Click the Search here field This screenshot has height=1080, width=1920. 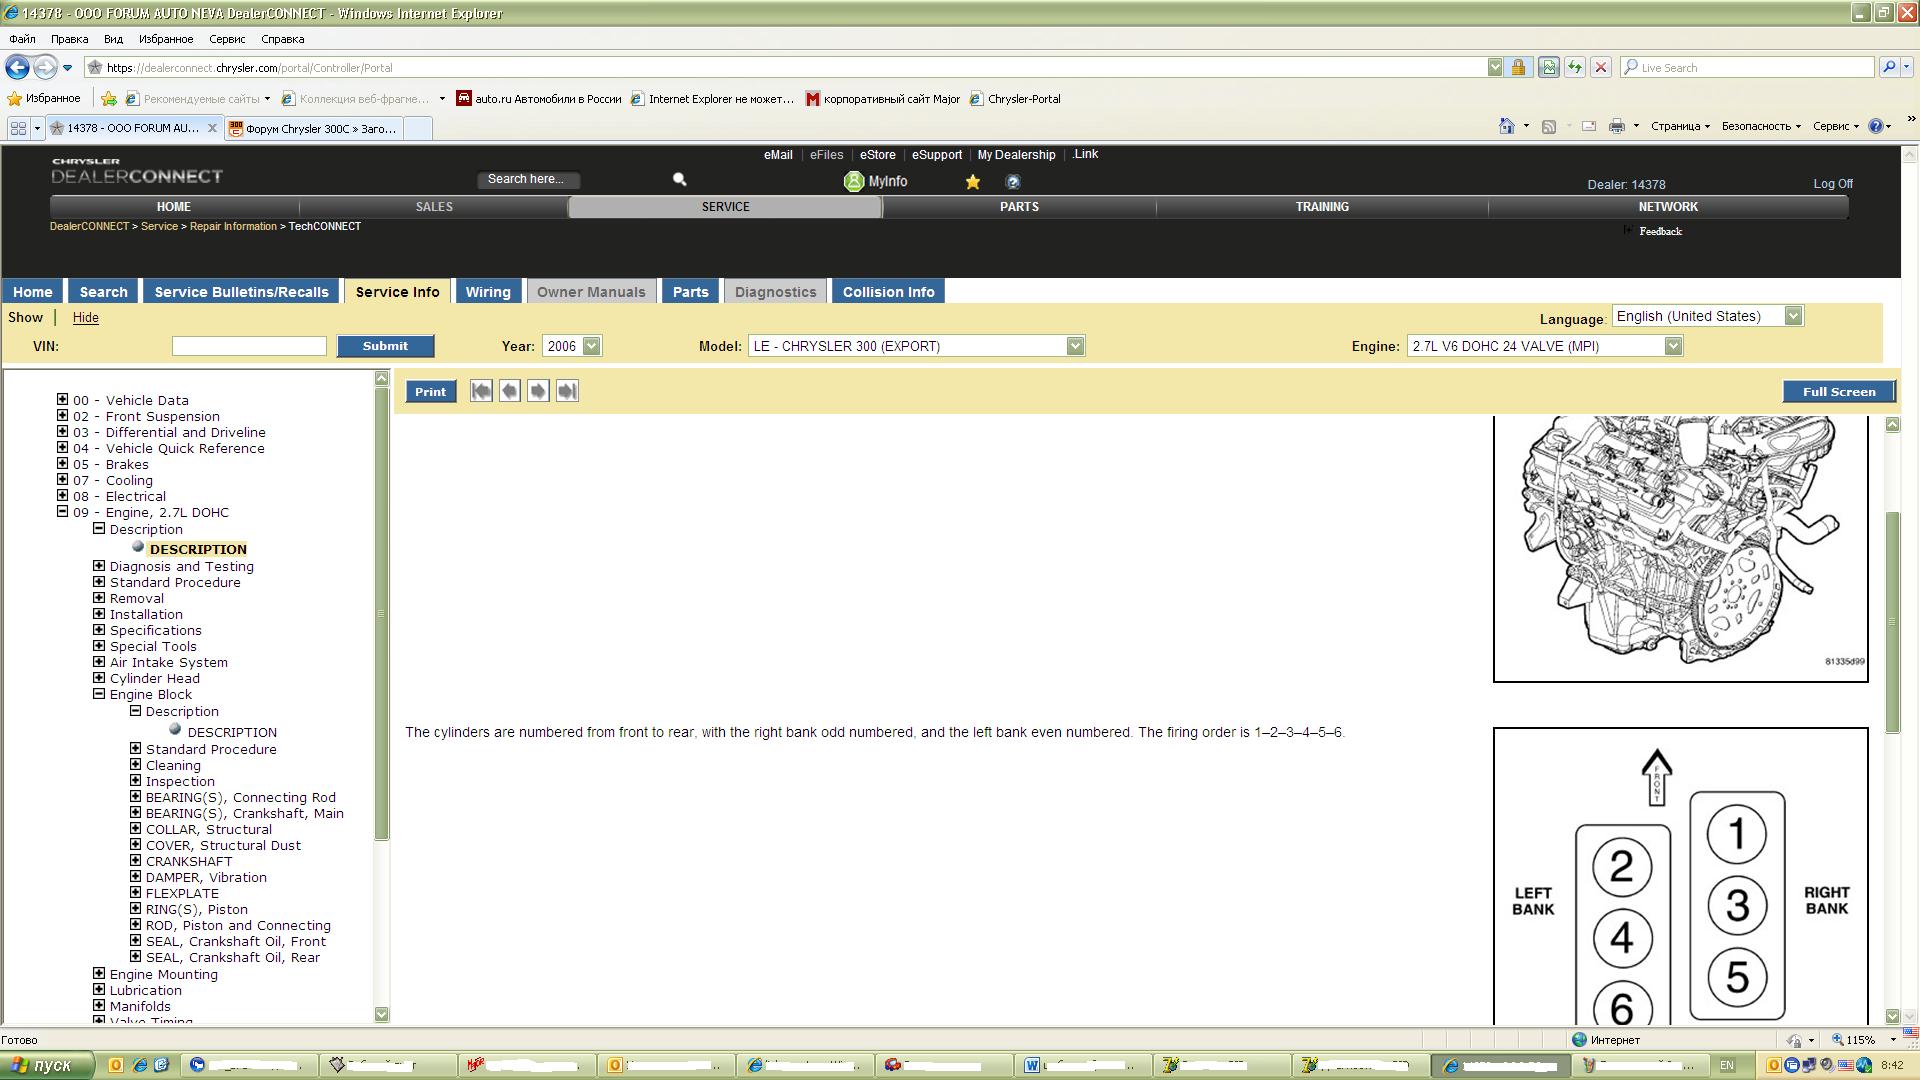coord(529,180)
